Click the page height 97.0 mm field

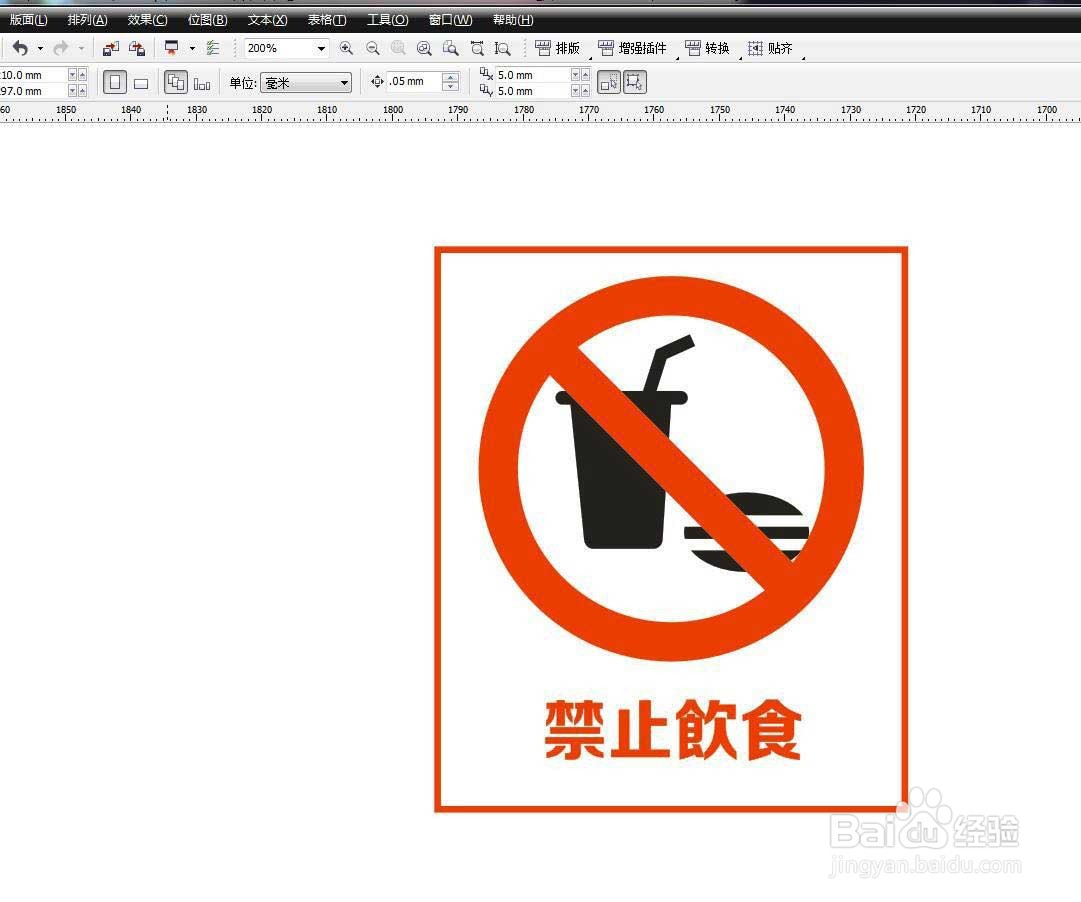(x=33, y=90)
